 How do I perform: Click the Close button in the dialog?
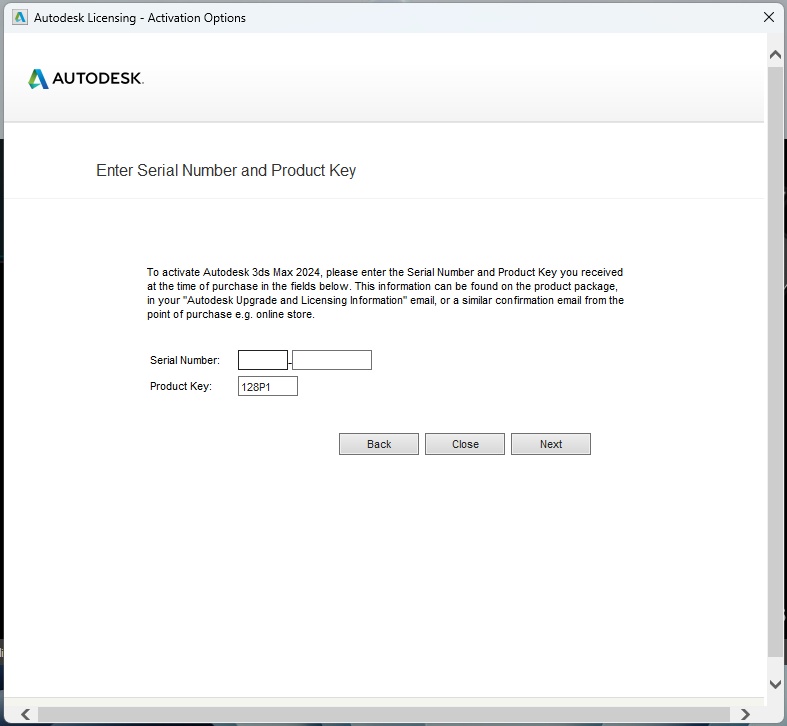[x=465, y=444]
